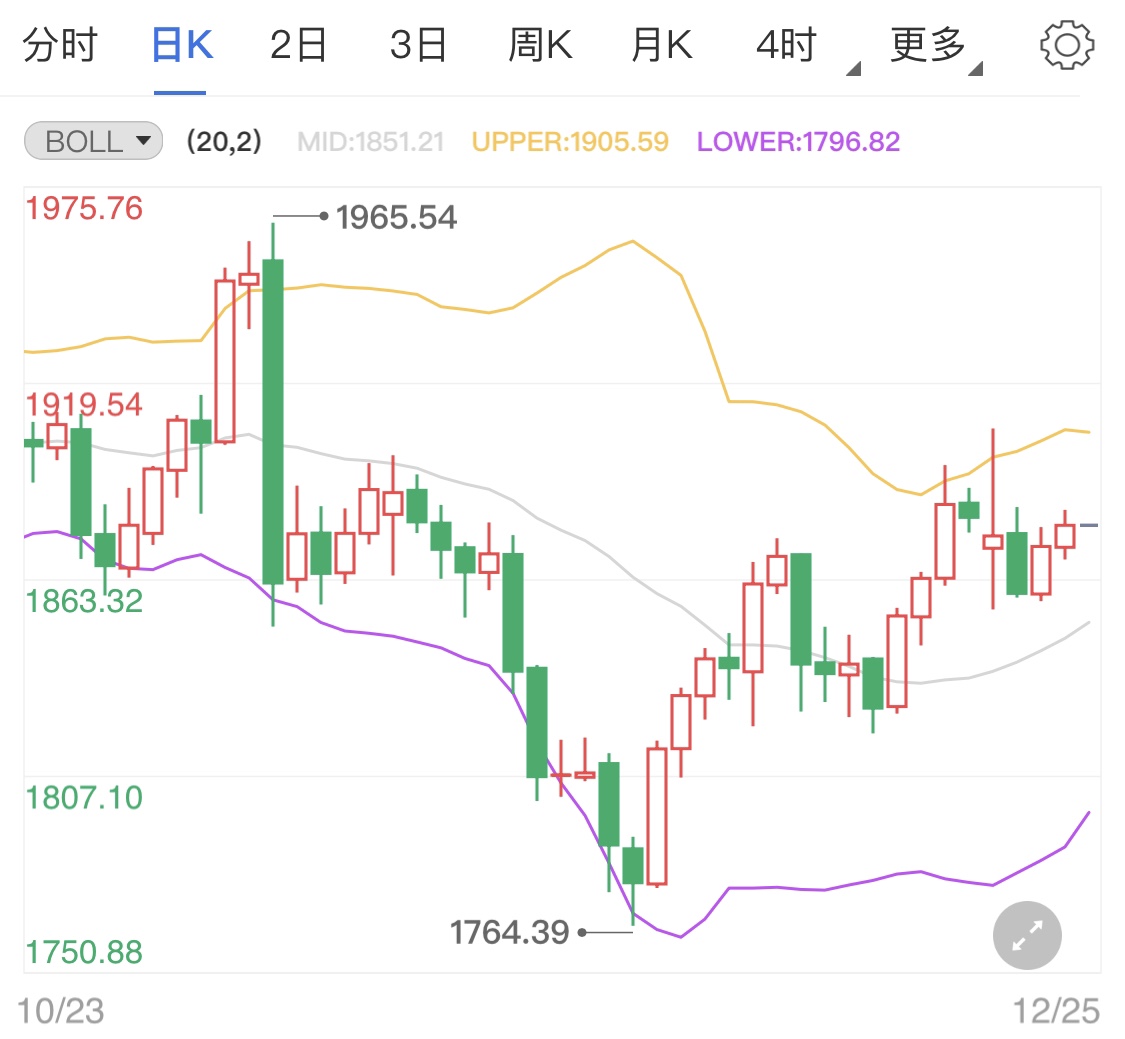This screenshot has width=1125, height=1039.
Task: Click the 1919.54 axis price label
Action: [x=84, y=404]
